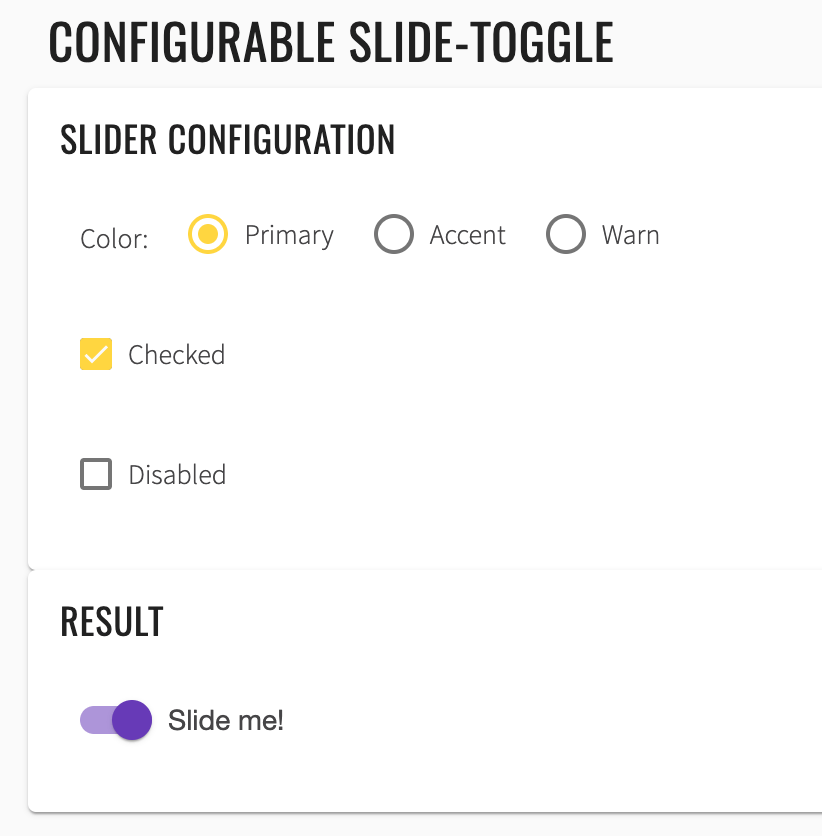Select the Accent color radio button
The width and height of the screenshot is (822, 836).
coord(394,235)
